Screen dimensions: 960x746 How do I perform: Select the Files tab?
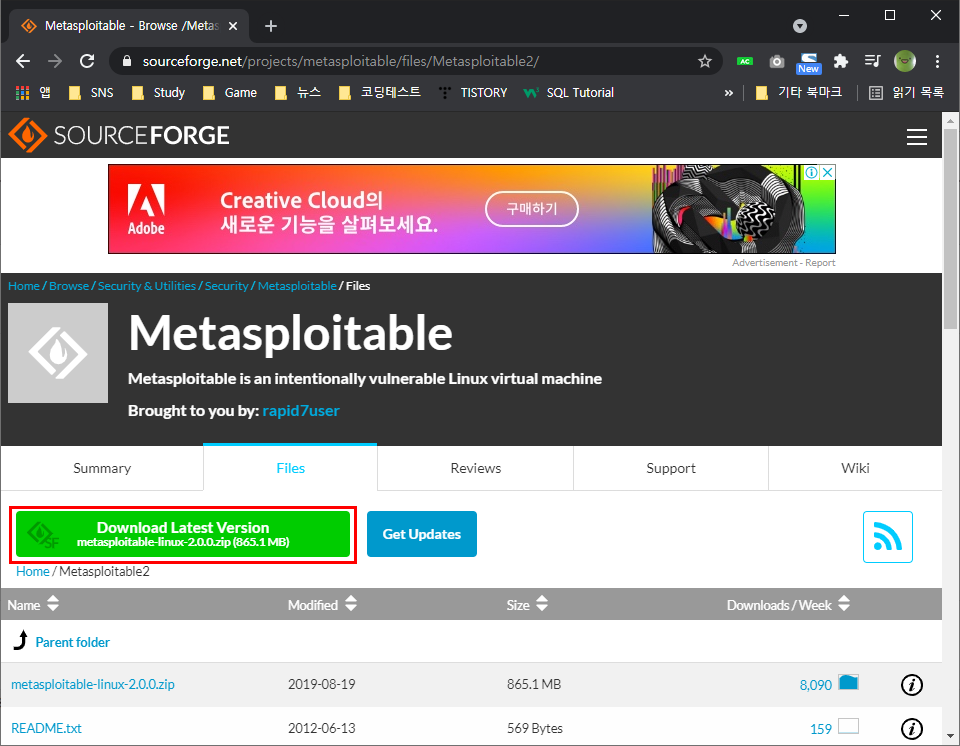tap(290, 468)
